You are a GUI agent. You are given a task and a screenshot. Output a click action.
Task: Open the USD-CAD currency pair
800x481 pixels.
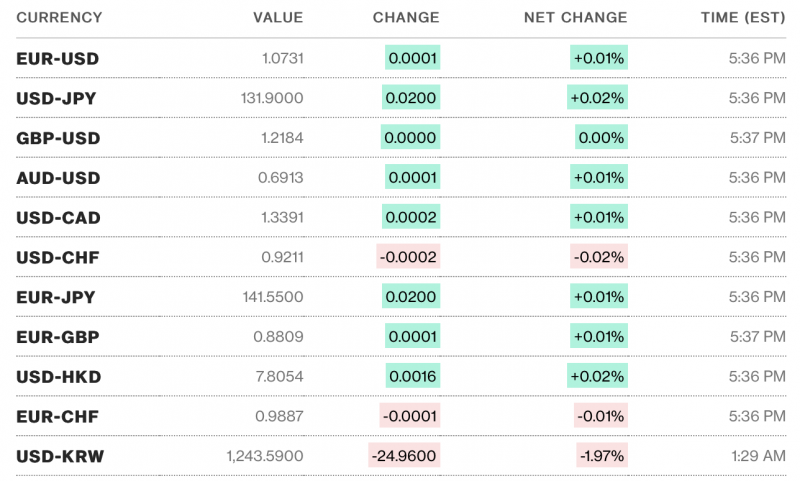(x=58, y=217)
